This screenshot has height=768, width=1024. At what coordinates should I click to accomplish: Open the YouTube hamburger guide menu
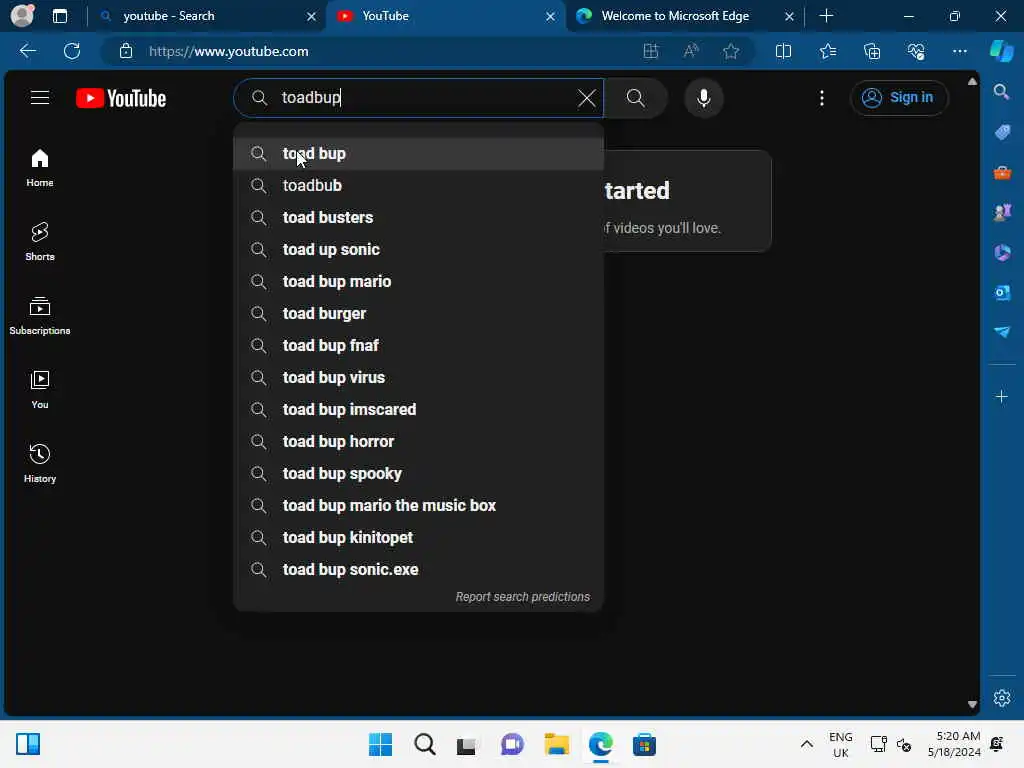[x=40, y=98]
